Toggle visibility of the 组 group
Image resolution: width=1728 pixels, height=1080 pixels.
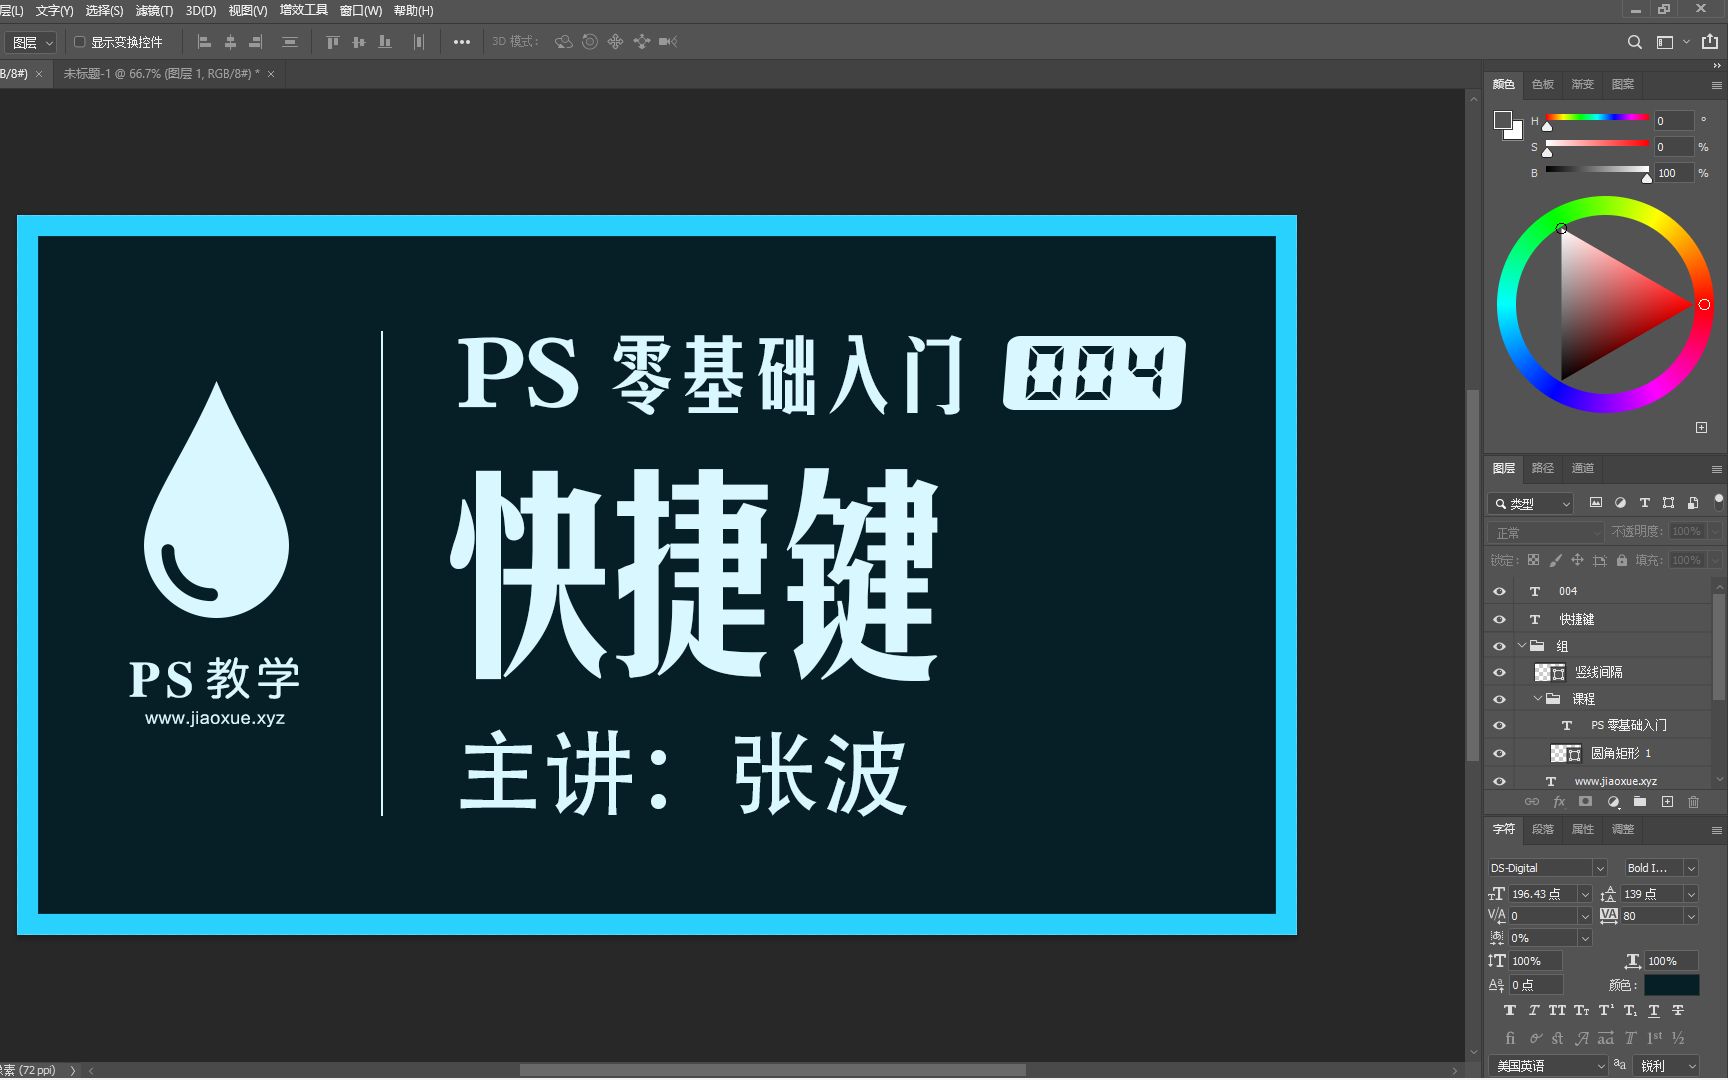[1499, 646]
